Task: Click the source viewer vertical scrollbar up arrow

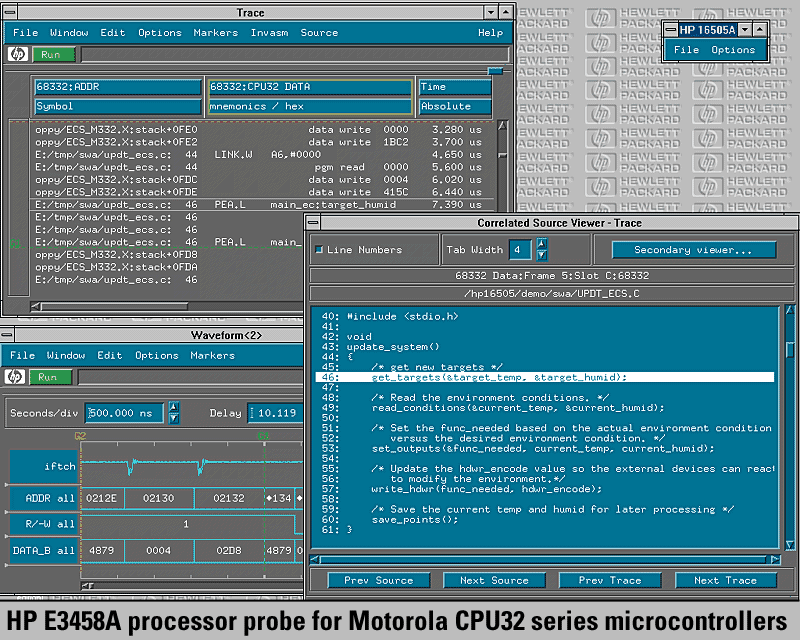Action: click(x=790, y=310)
